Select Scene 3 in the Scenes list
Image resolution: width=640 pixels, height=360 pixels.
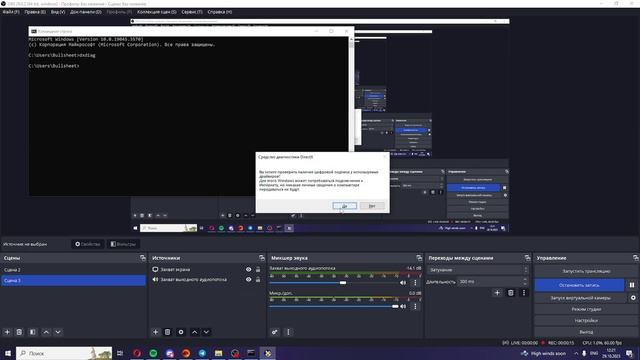tap(73, 280)
